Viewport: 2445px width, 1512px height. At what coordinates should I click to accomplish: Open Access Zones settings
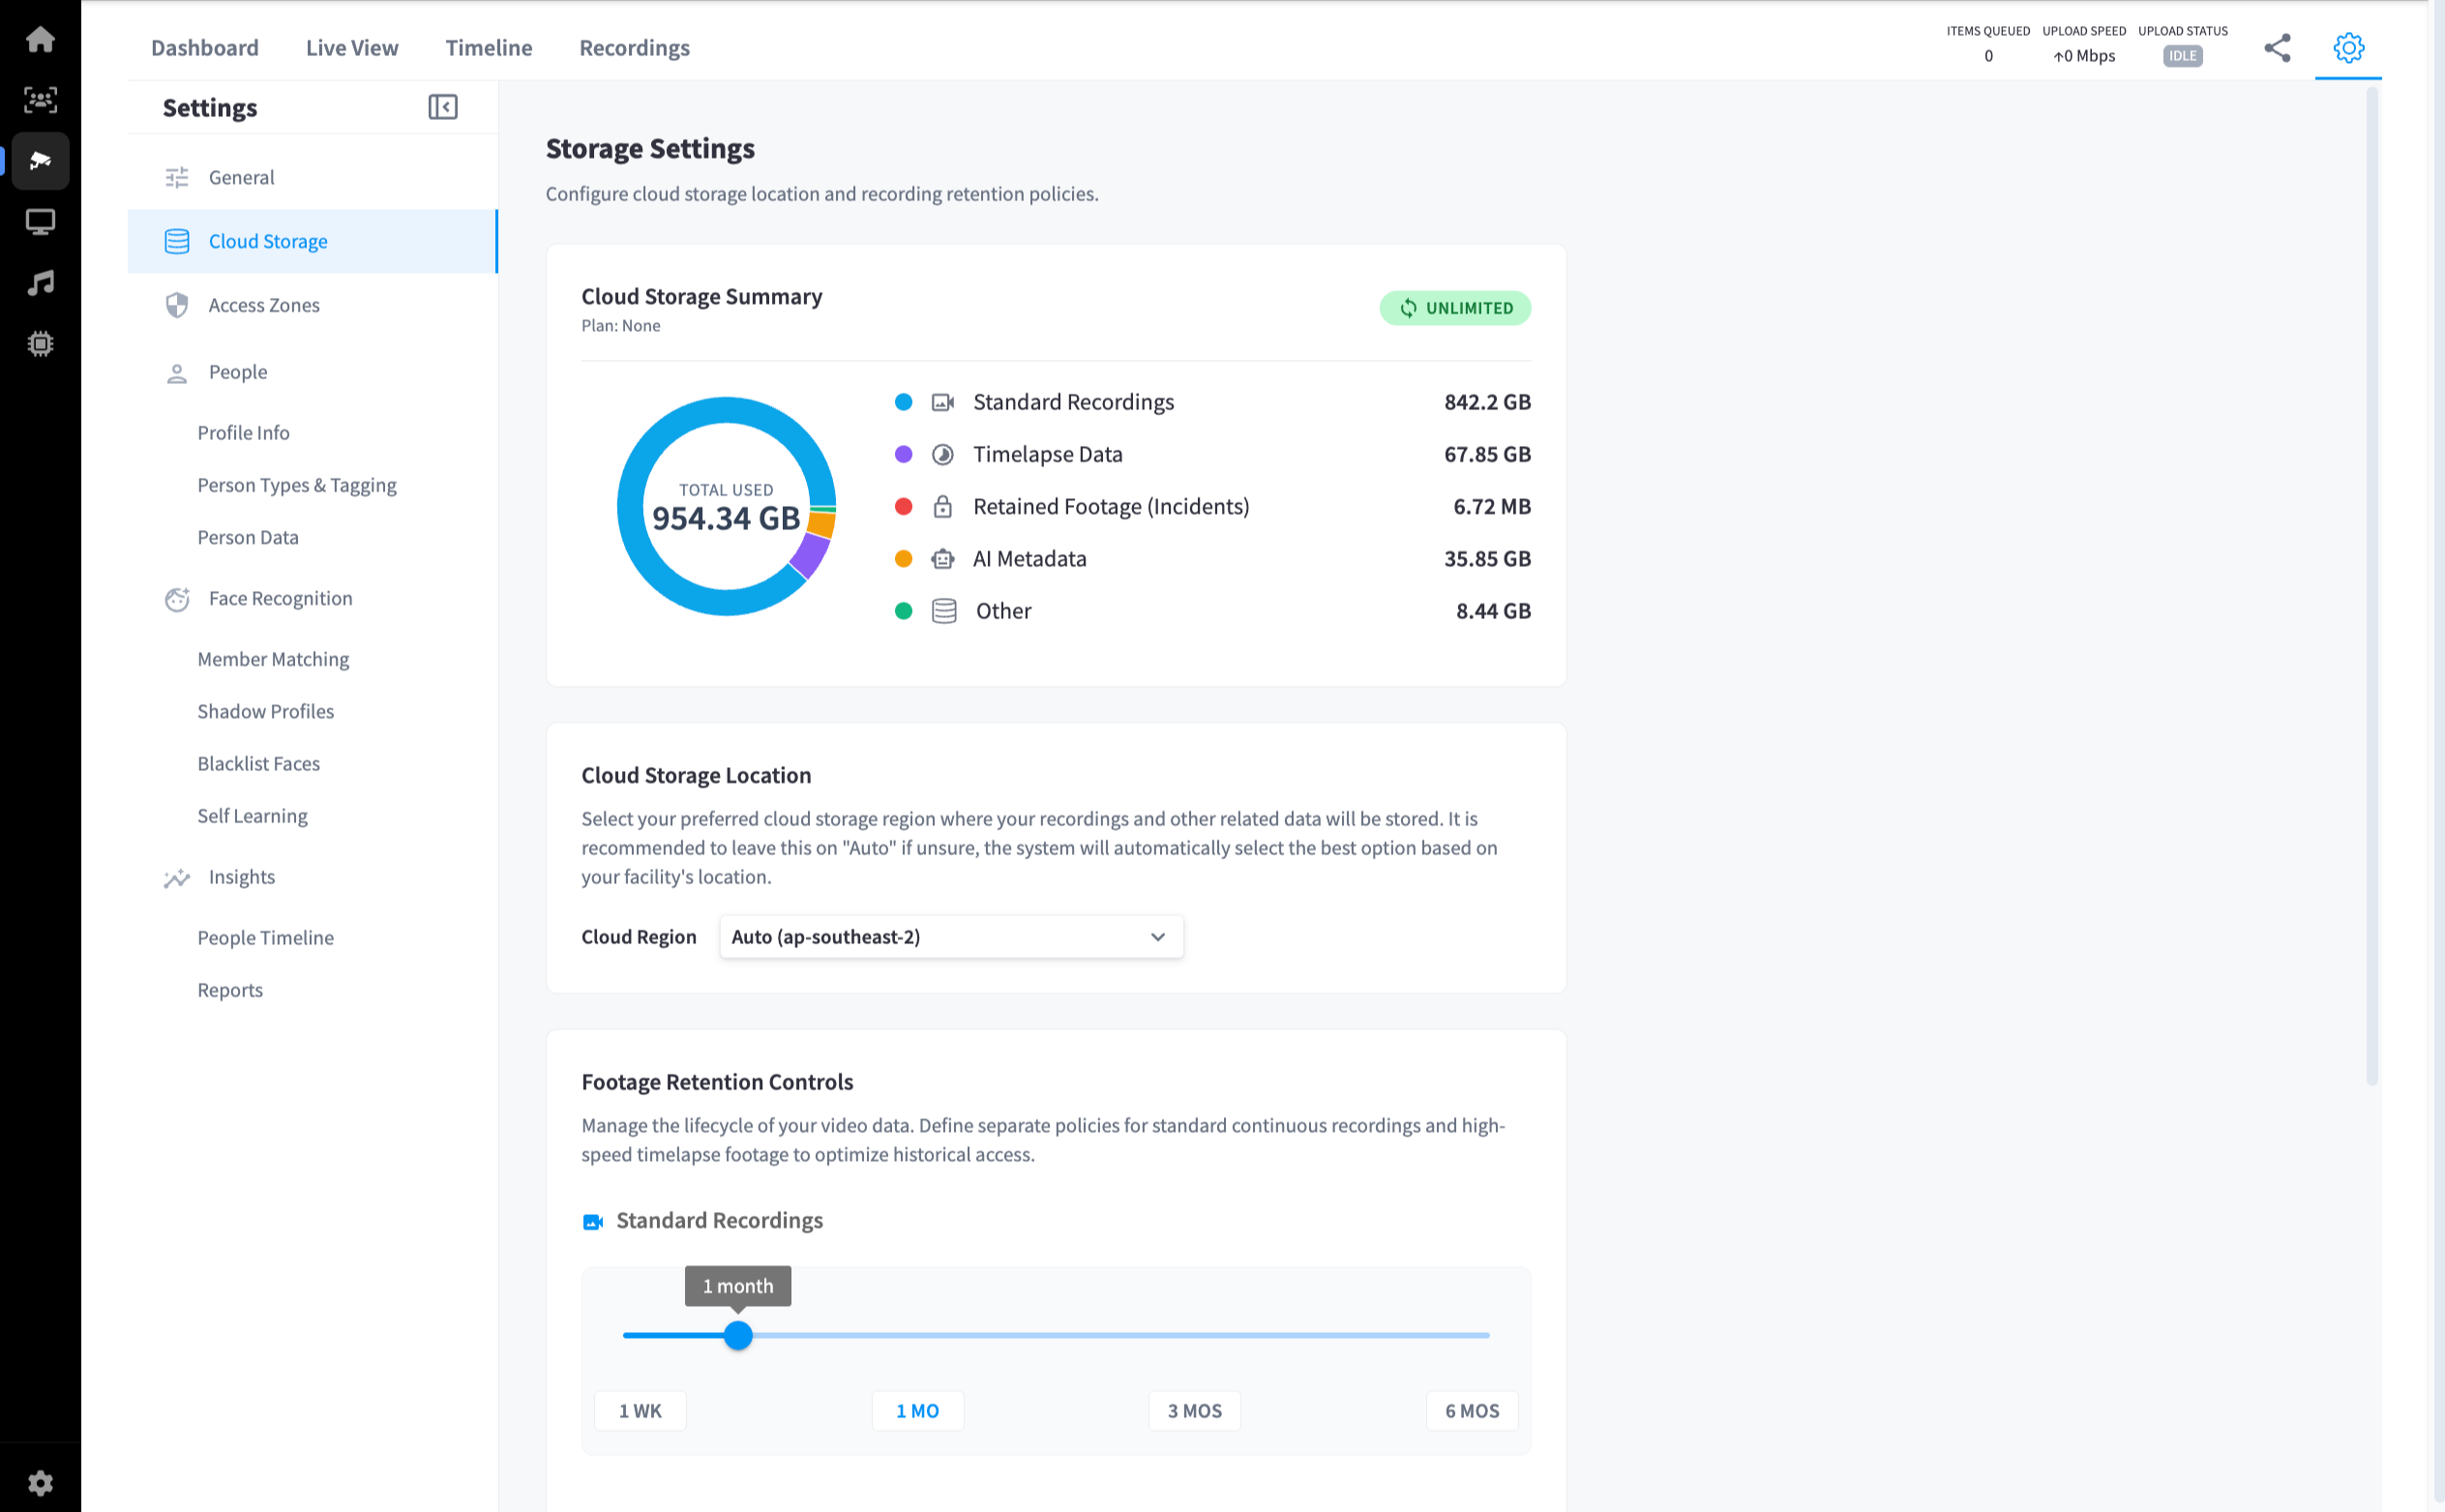coord(313,305)
